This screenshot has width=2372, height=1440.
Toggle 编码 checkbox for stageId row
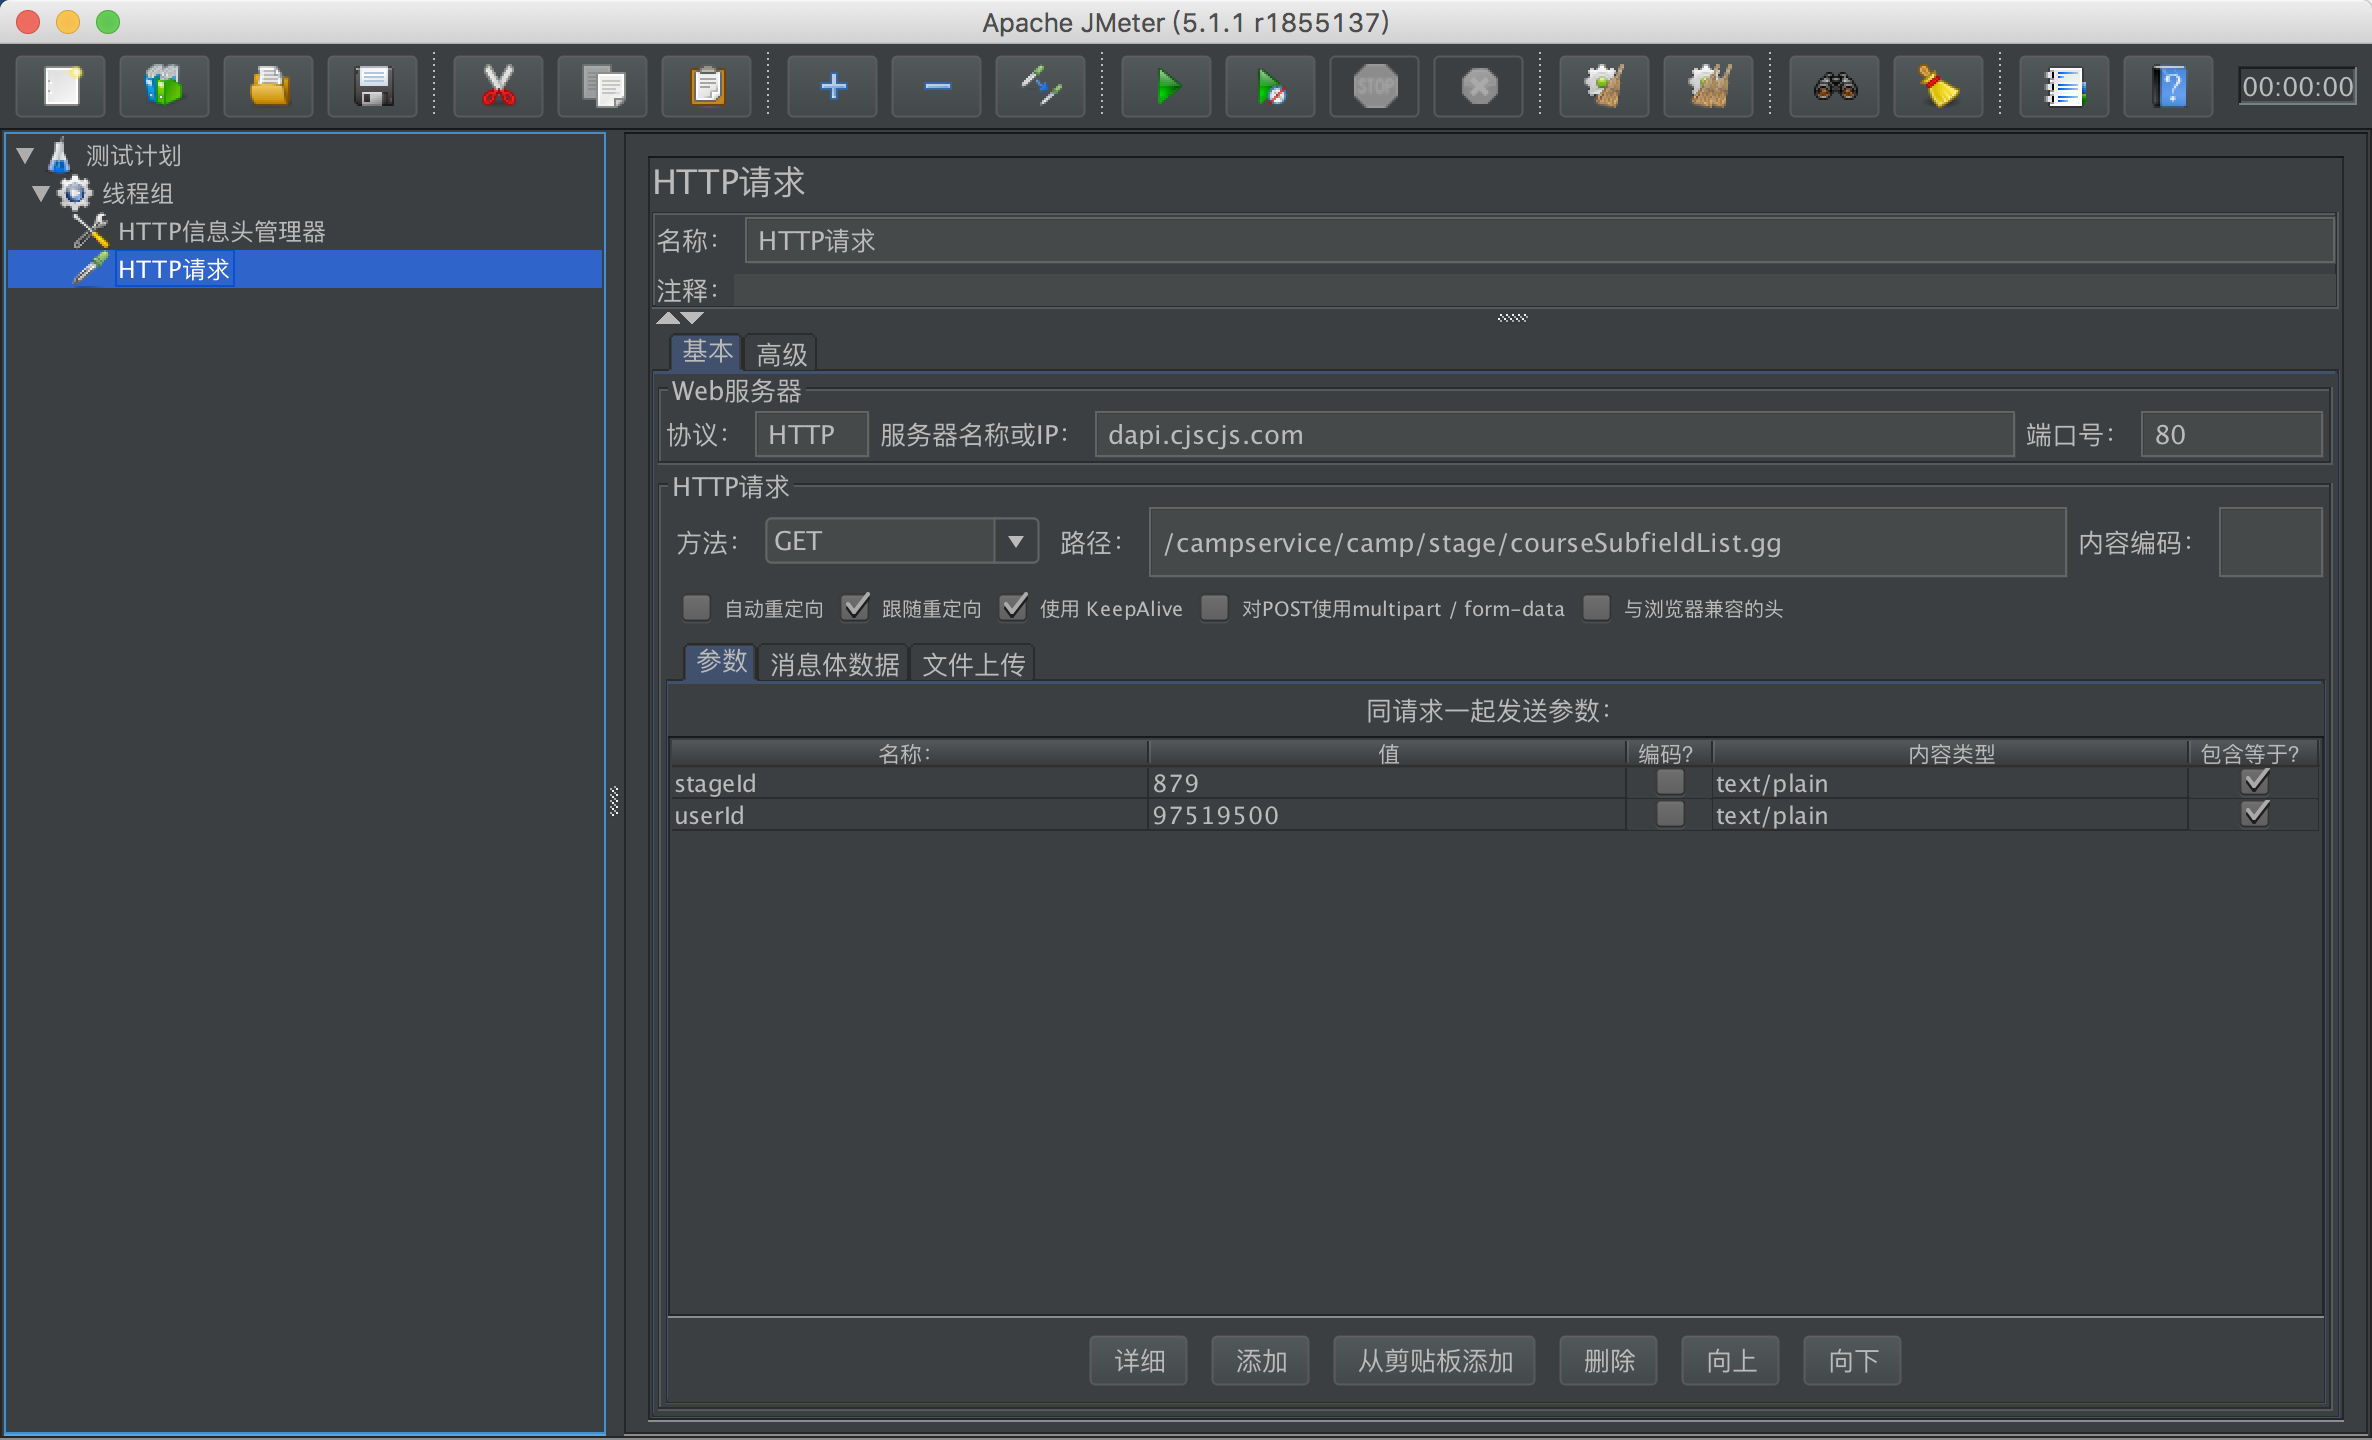[x=1670, y=782]
